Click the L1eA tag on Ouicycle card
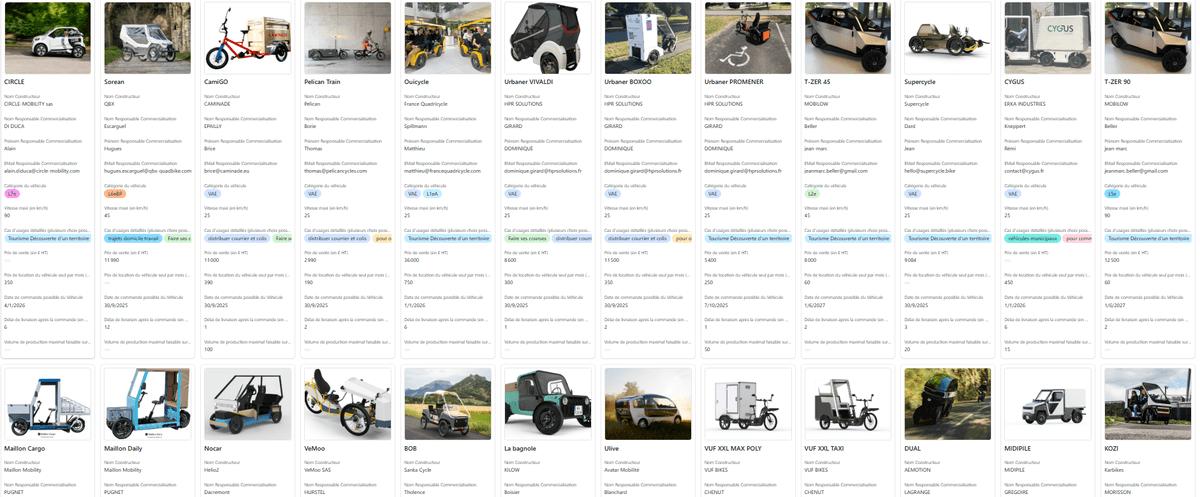The image size is (1200, 497). 432,194
